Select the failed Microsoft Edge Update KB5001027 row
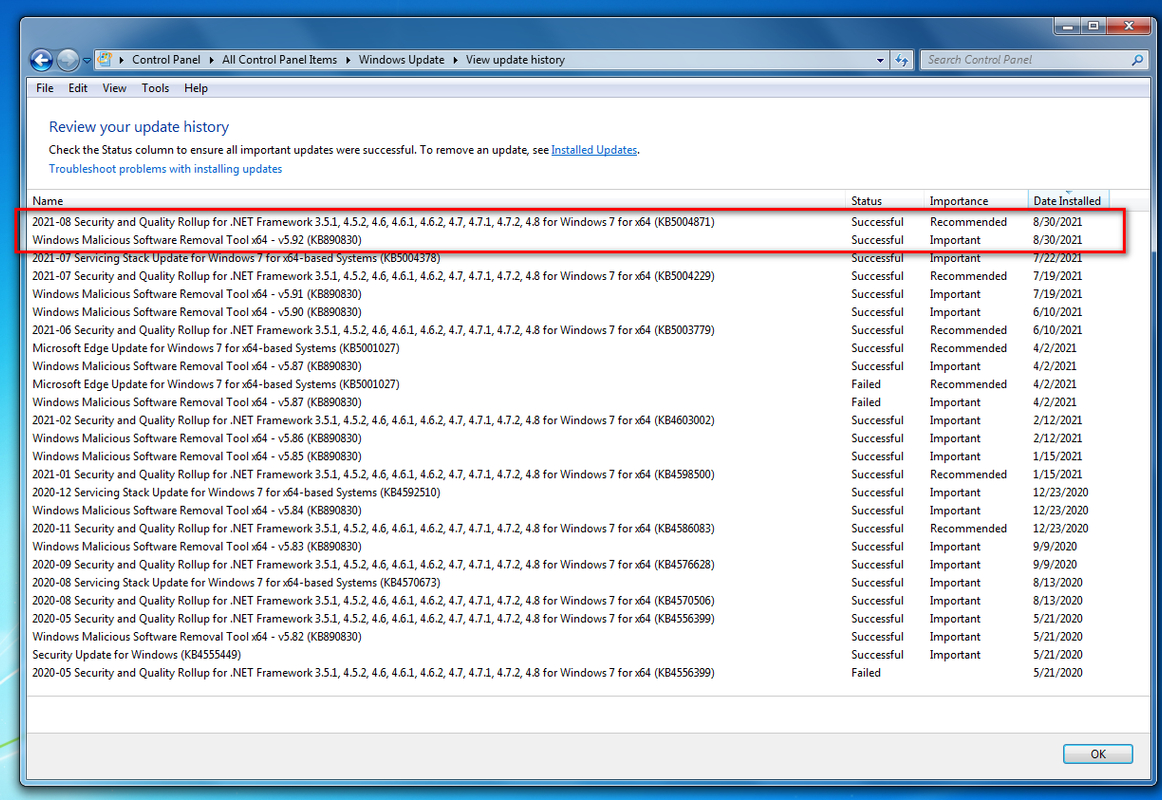Screen dimensions: 1162x800 (569, 384)
